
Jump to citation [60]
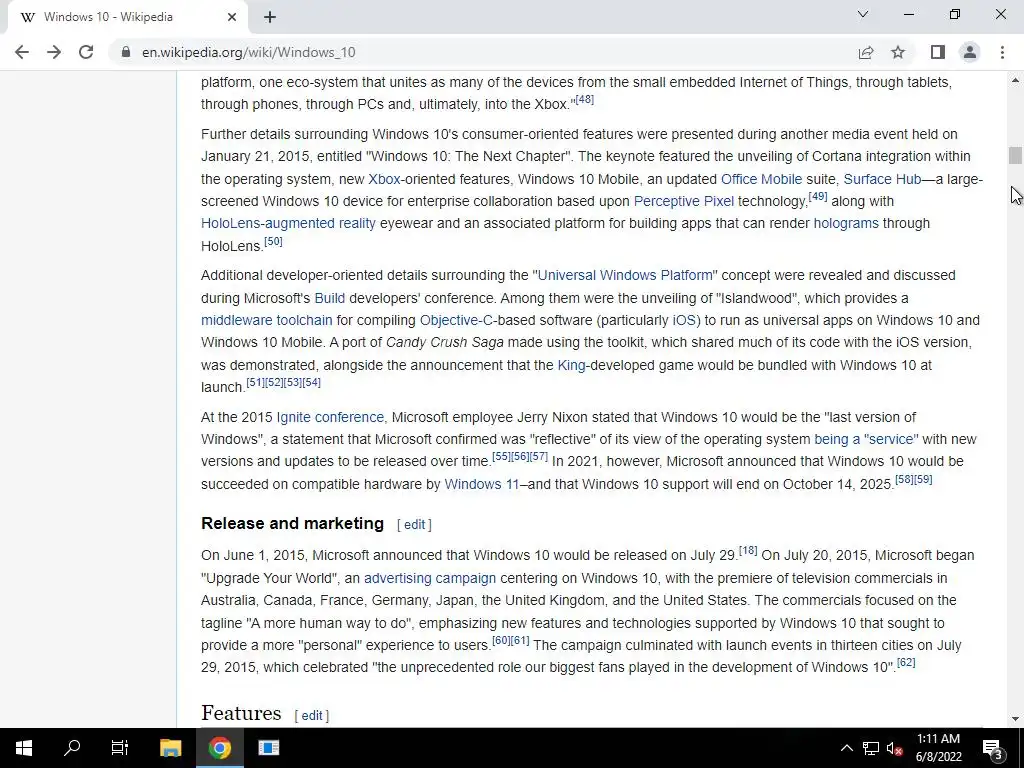[x=501, y=641]
